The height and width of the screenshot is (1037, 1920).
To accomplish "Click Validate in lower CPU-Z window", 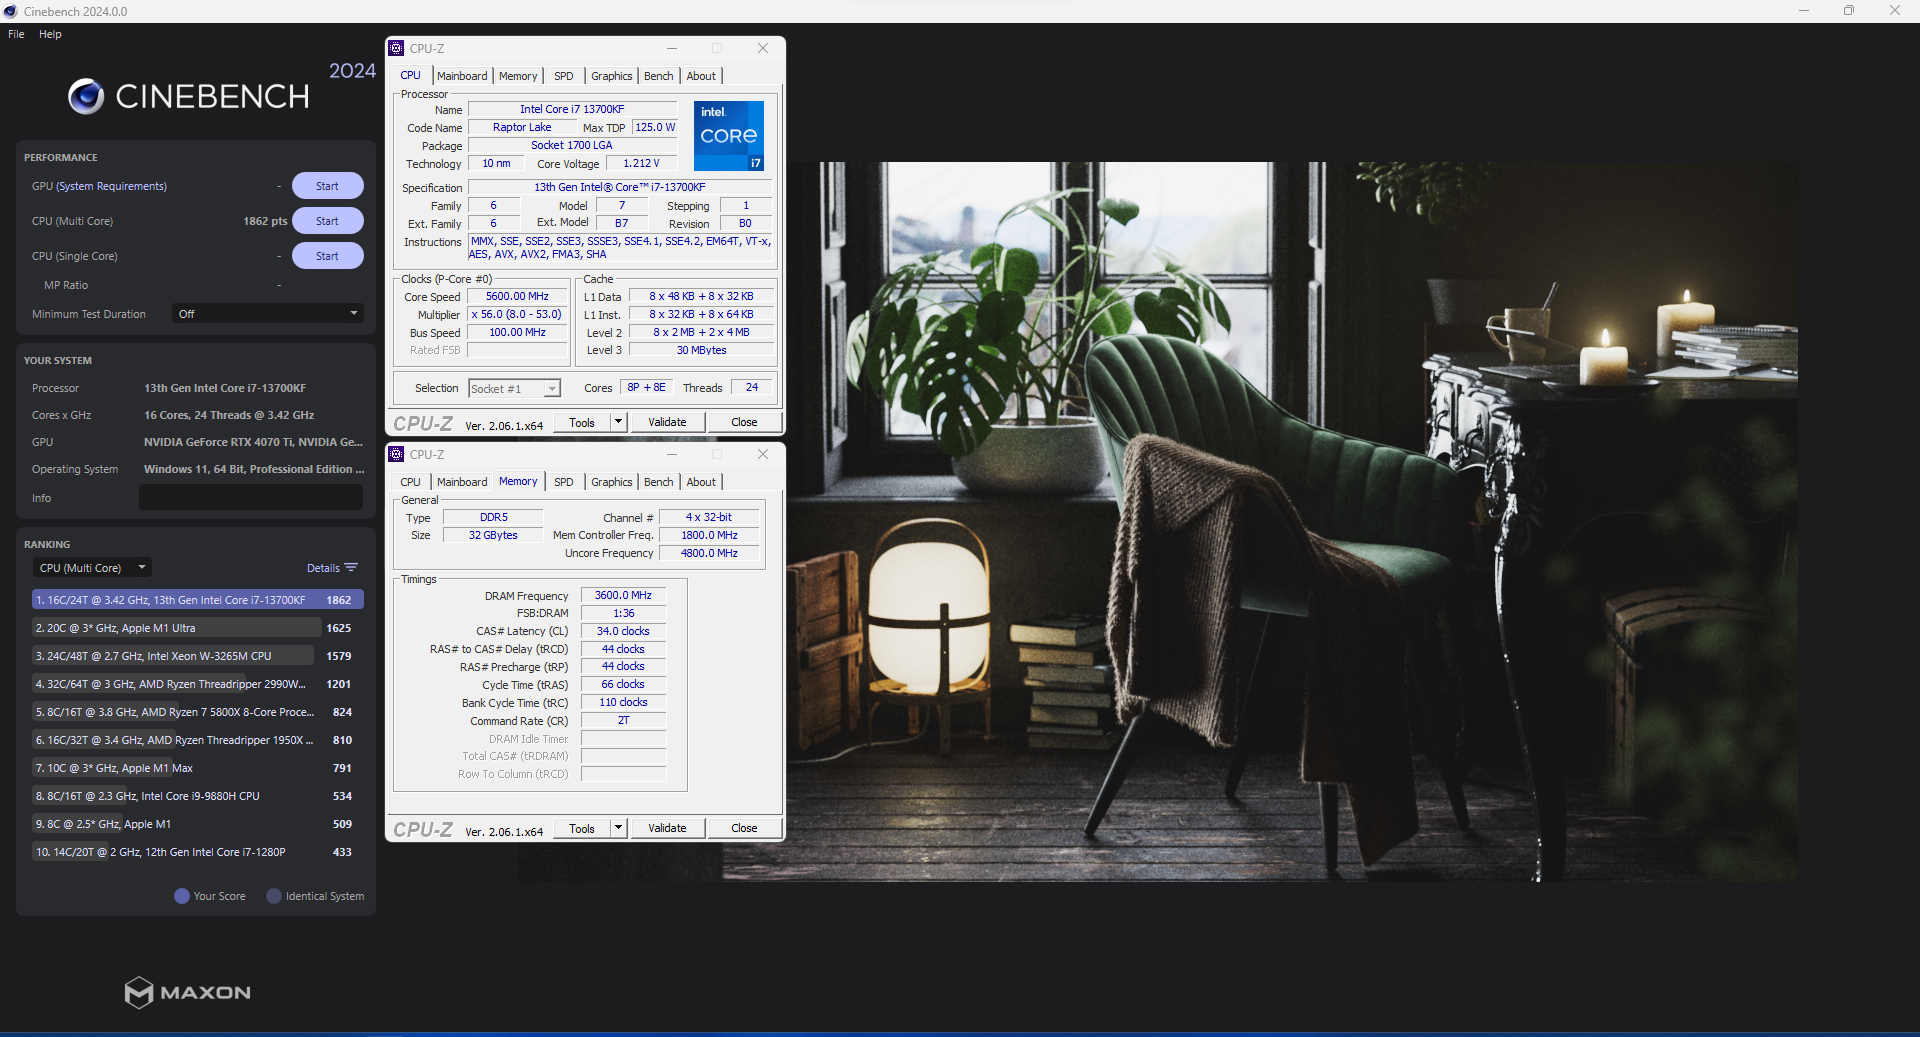I will point(667,828).
